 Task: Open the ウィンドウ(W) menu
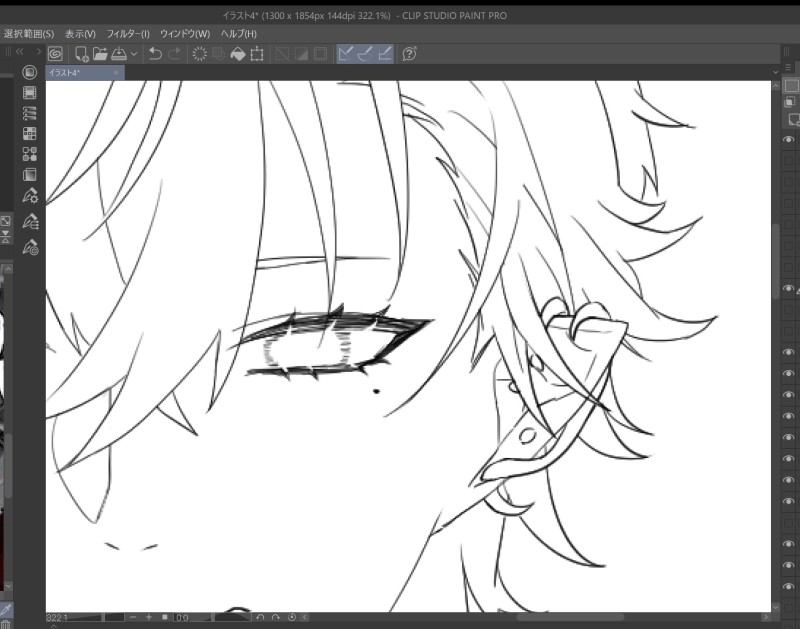coord(185,34)
